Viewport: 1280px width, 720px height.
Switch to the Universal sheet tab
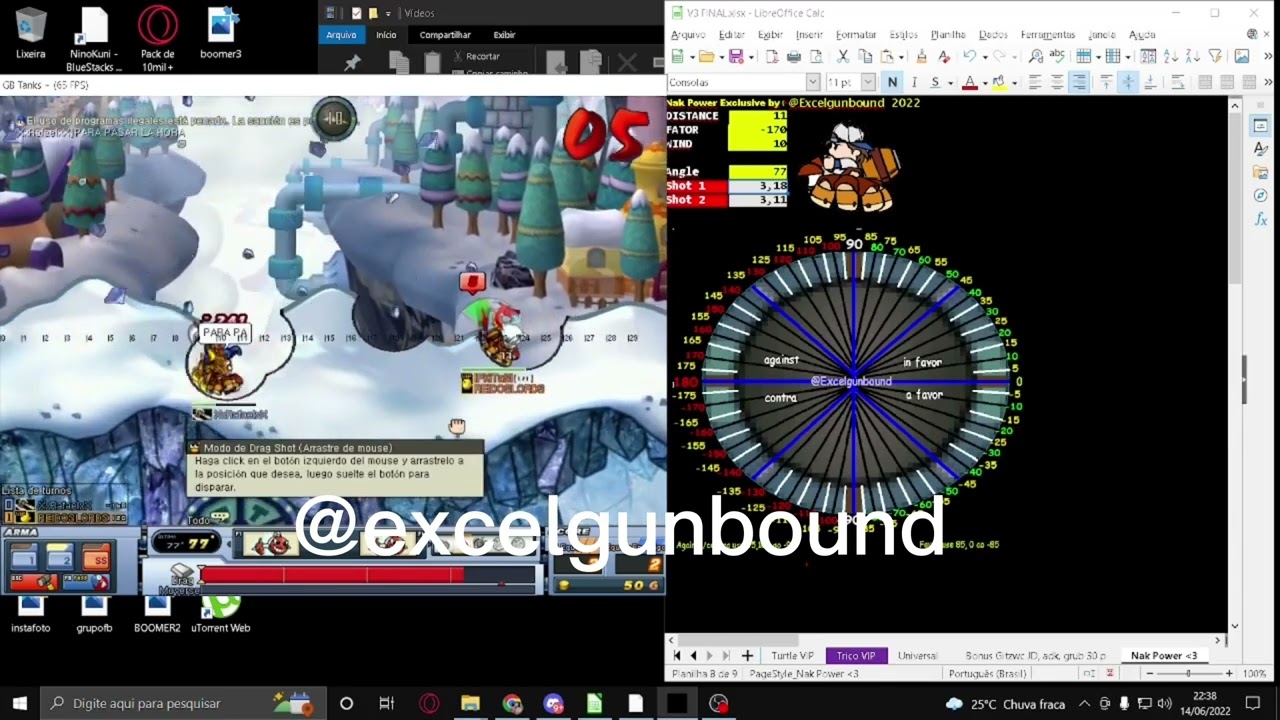pos(918,656)
